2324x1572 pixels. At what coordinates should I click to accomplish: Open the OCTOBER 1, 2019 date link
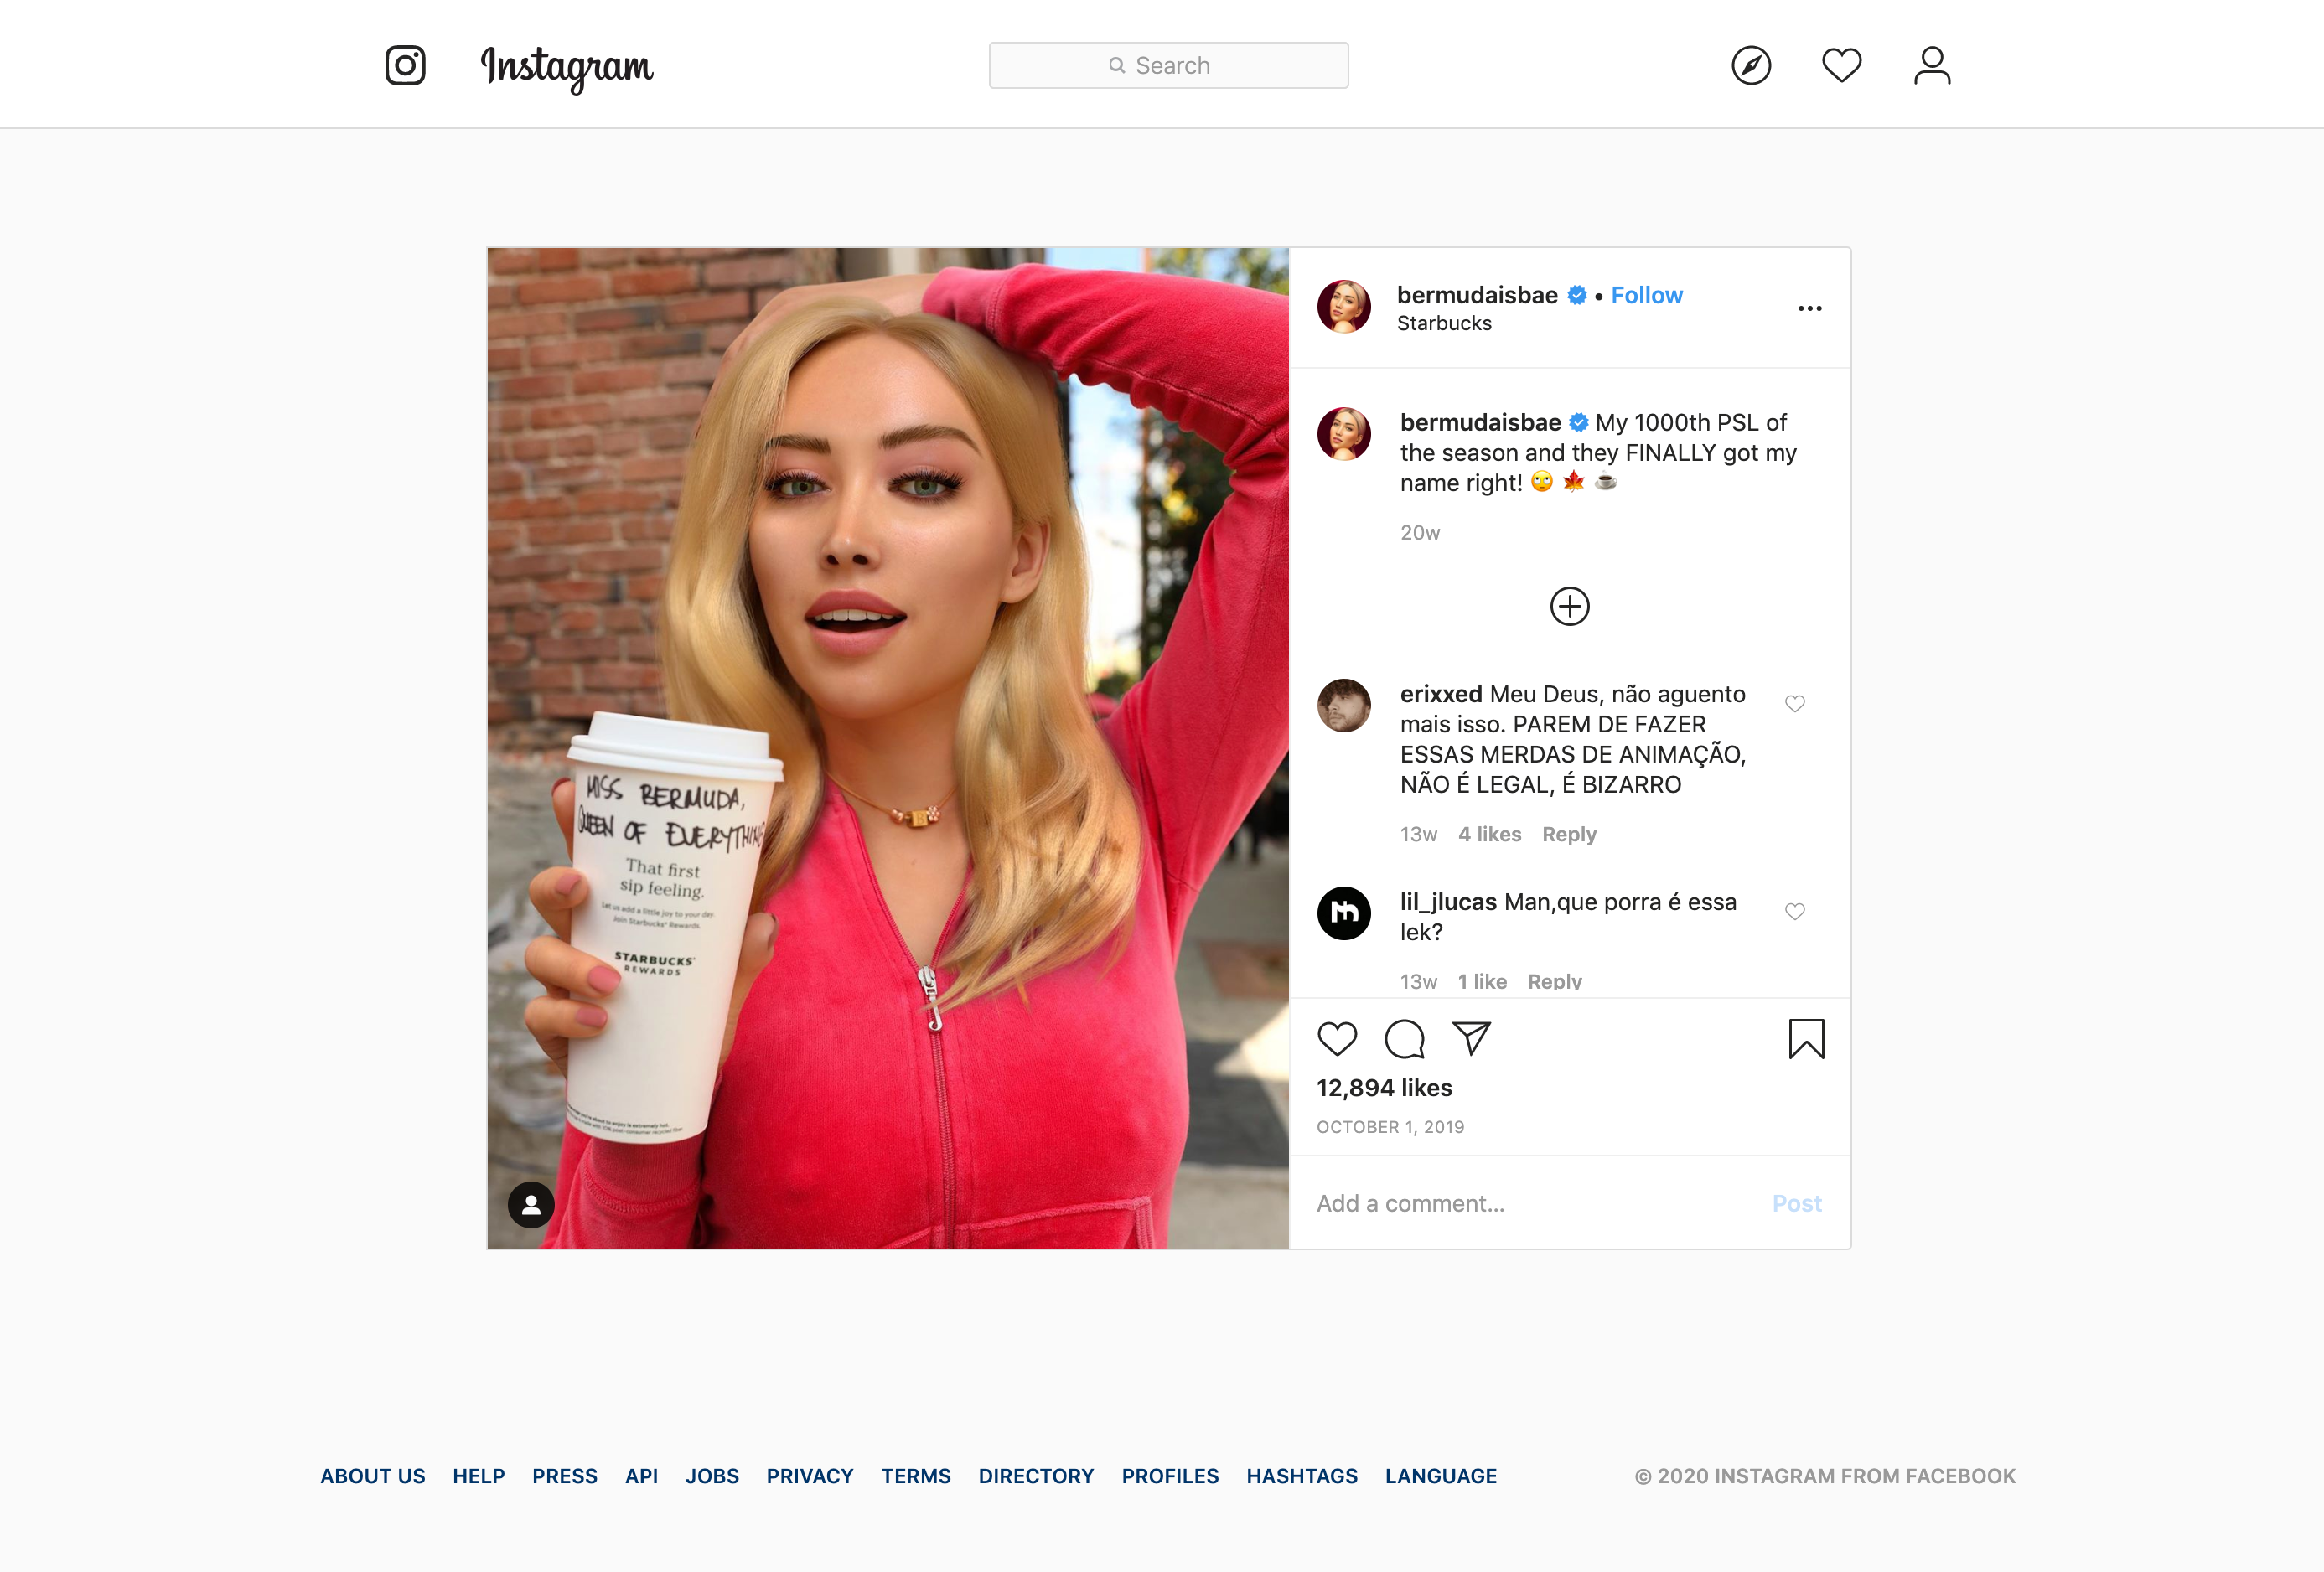tap(1390, 1127)
